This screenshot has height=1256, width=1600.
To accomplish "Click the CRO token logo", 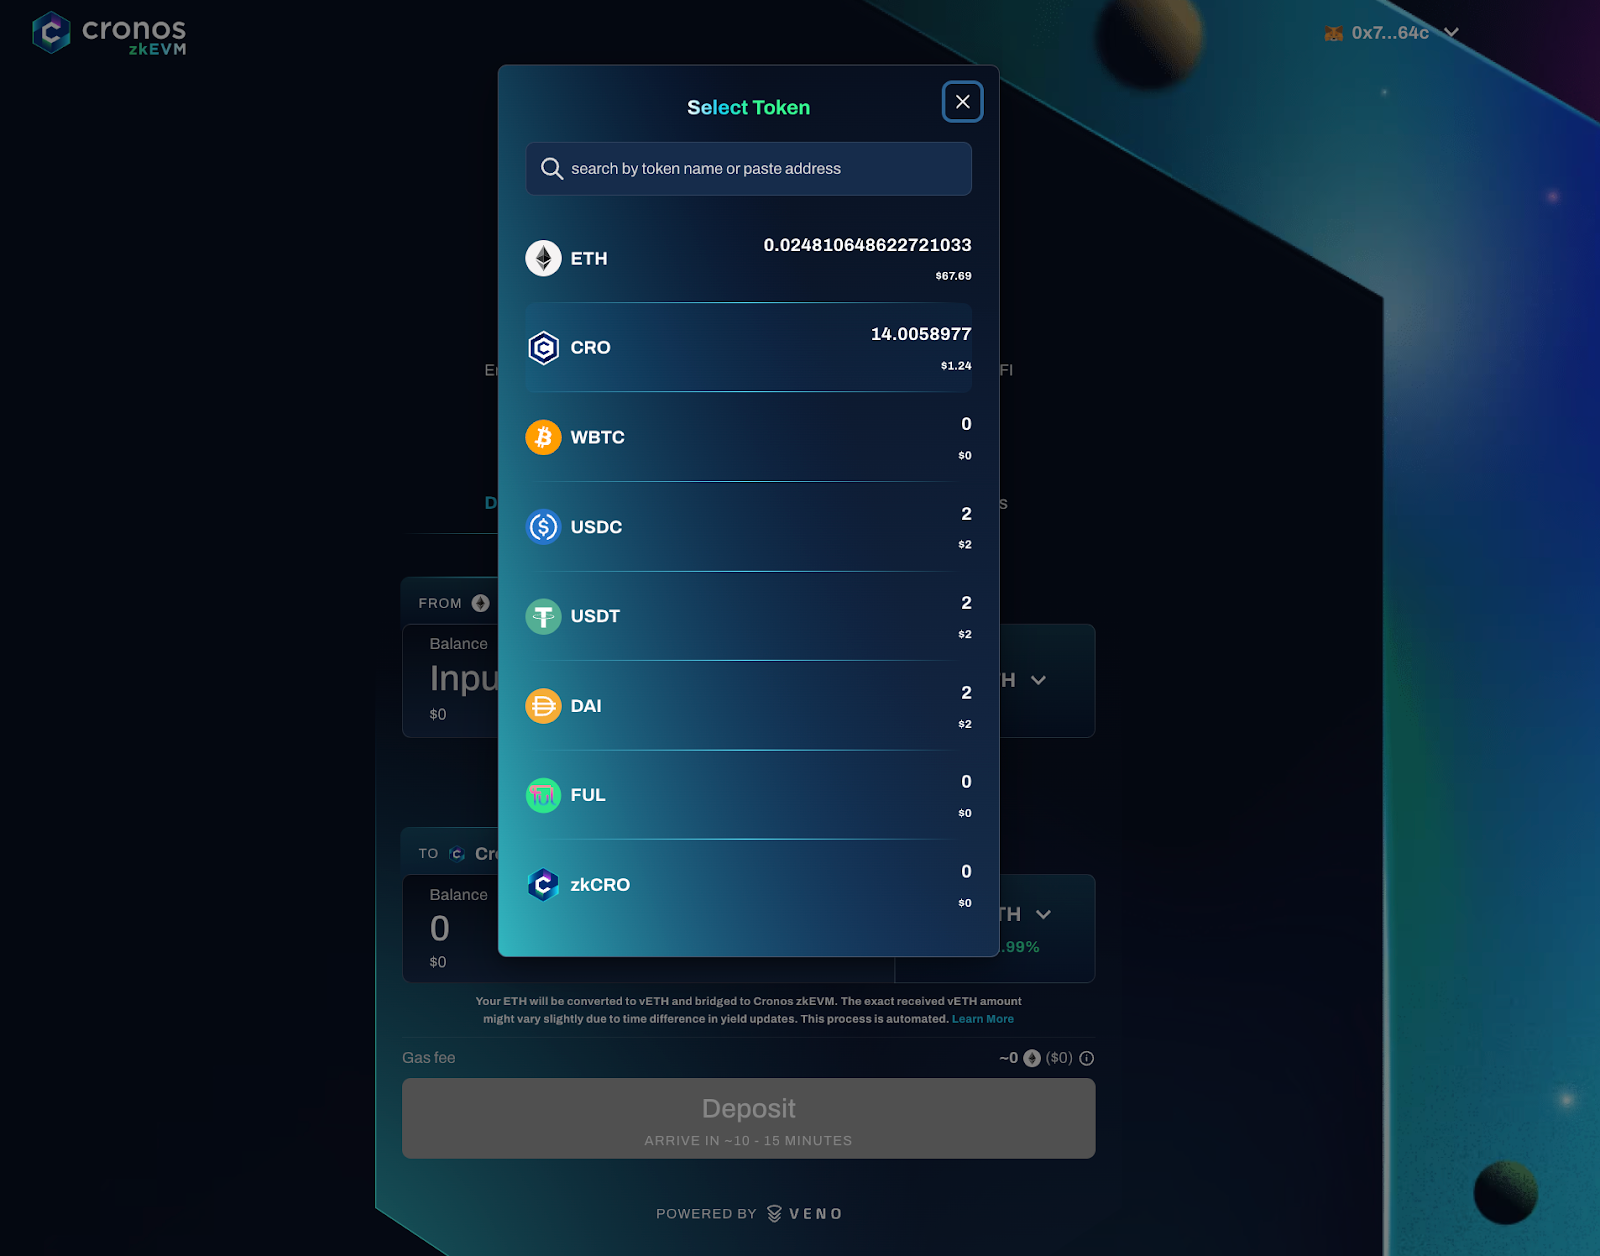I will click(x=543, y=348).
